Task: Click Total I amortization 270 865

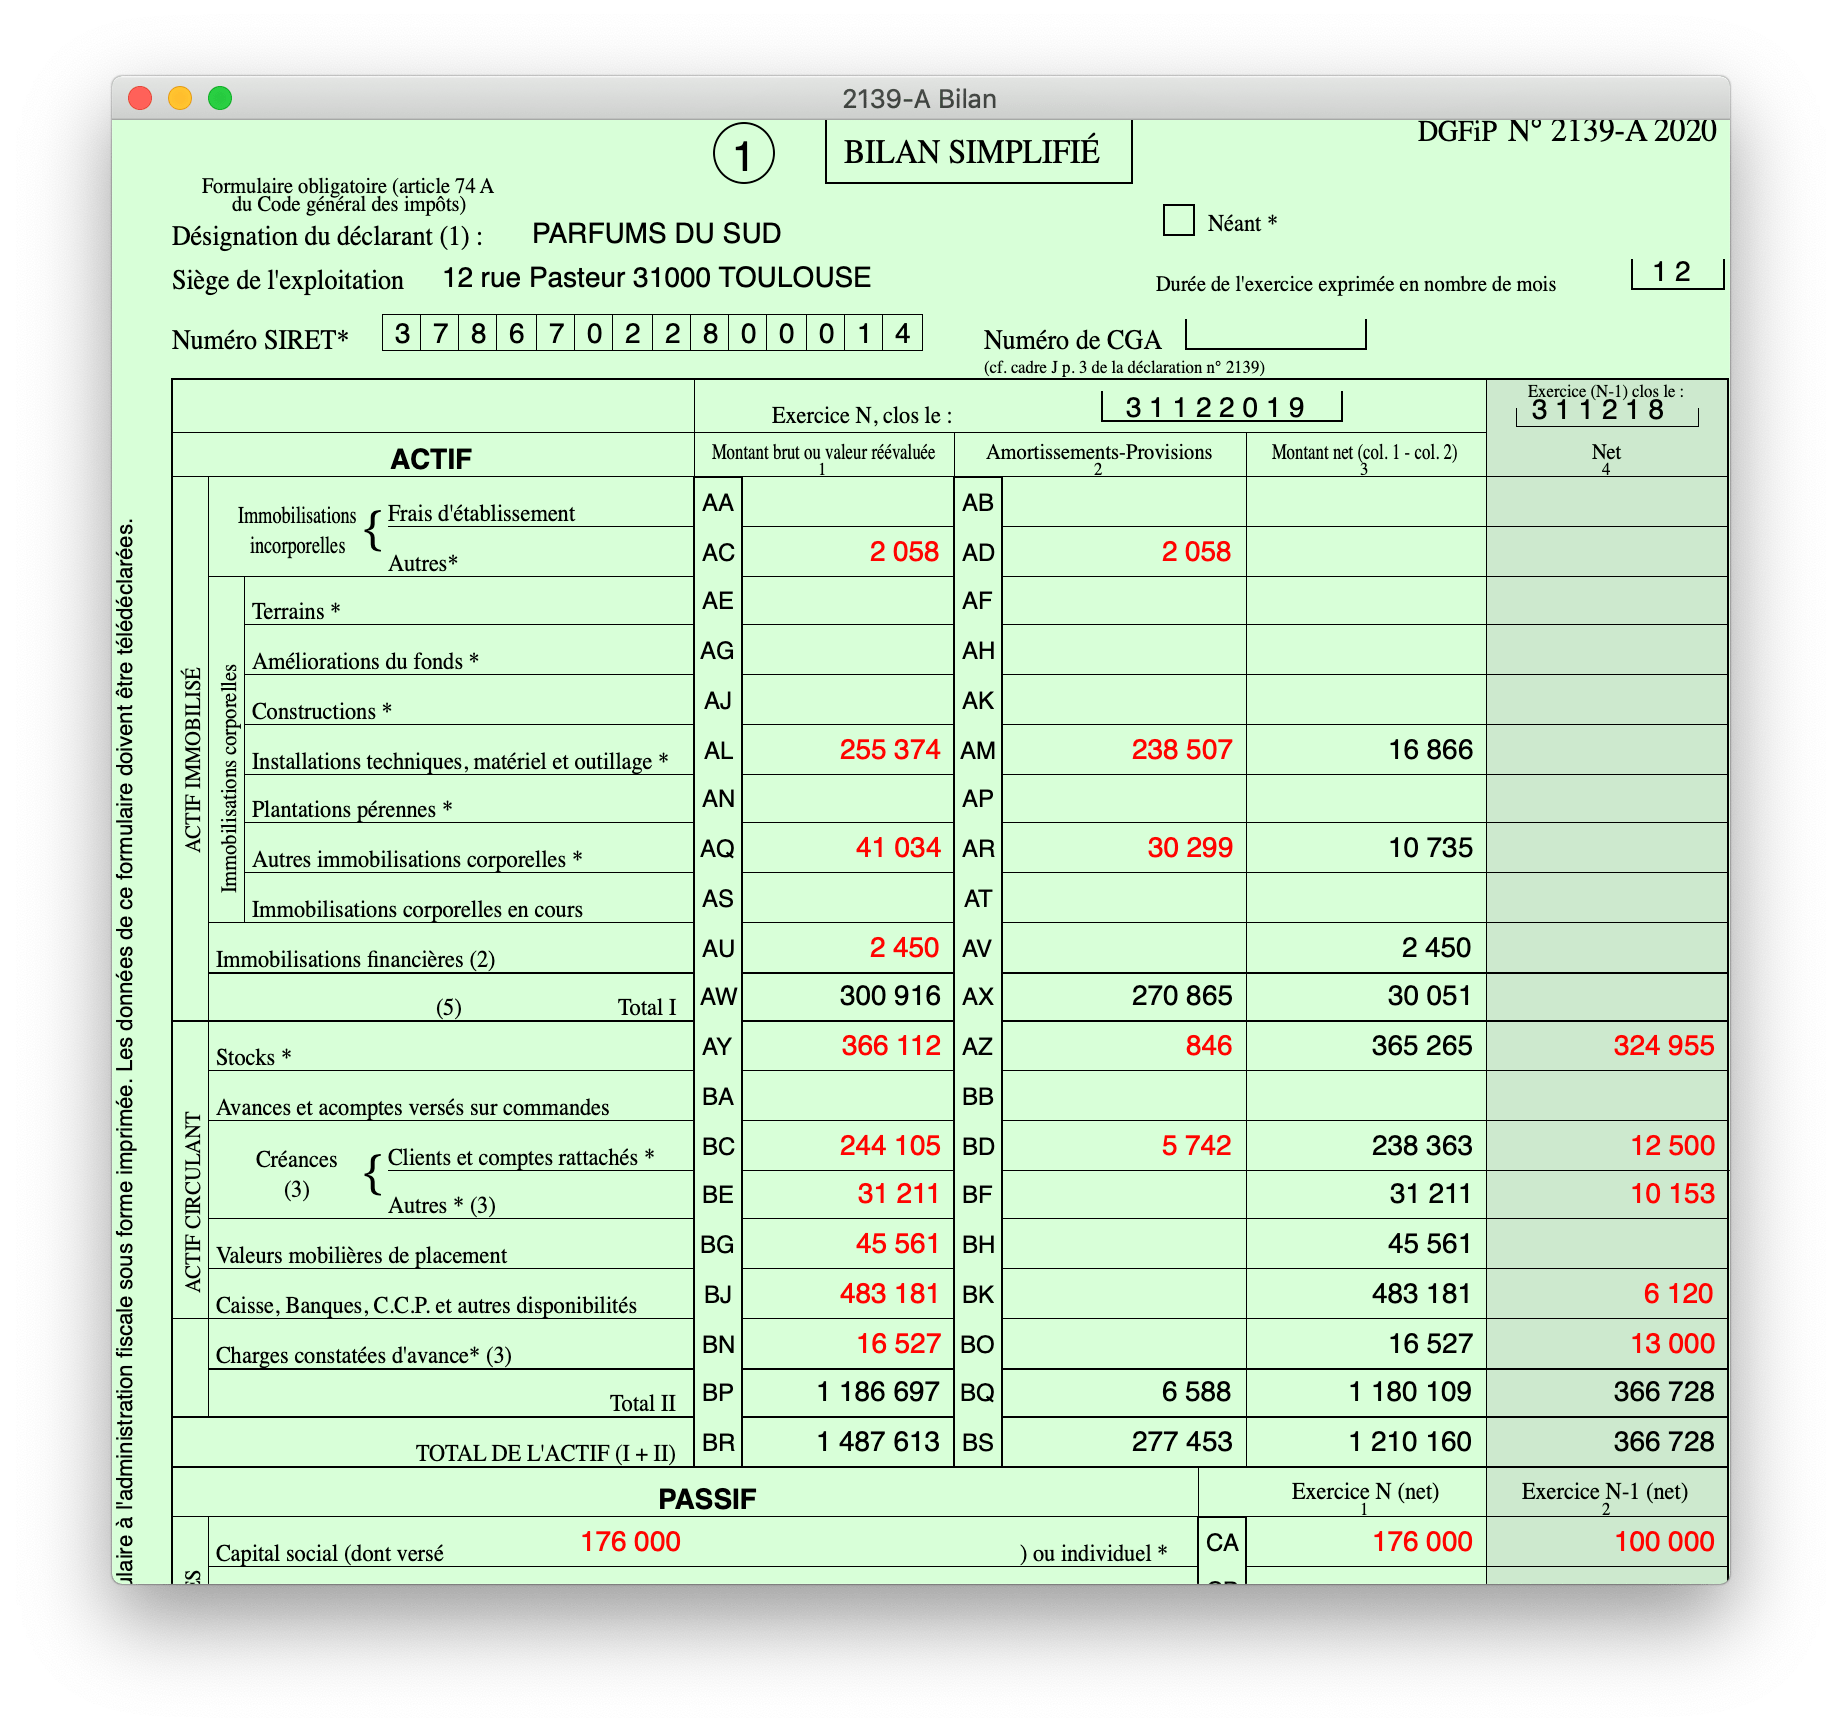Action: point(1124,996)
